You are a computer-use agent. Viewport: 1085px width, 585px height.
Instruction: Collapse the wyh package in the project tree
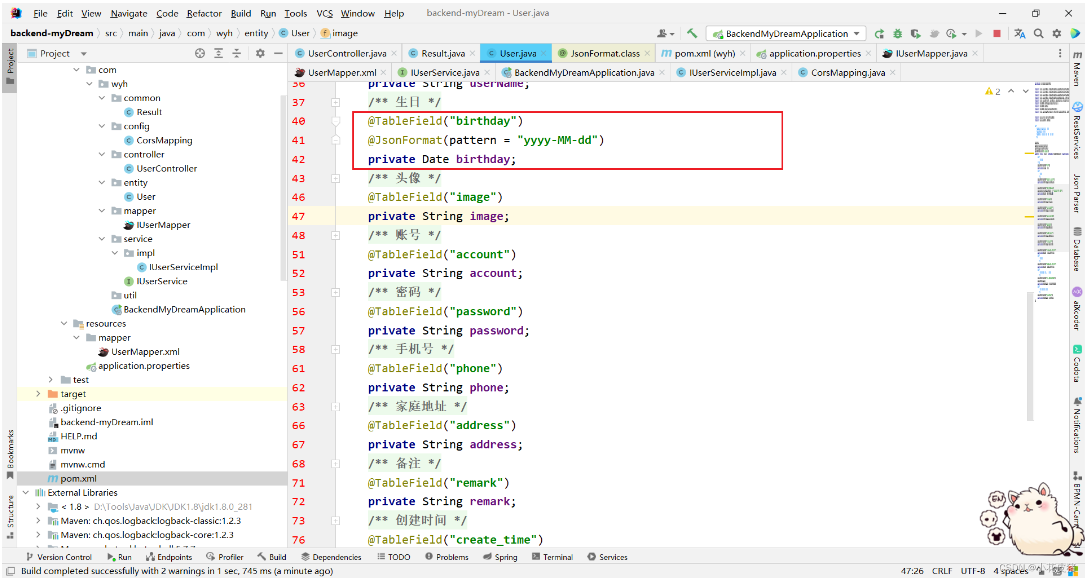pyautogui.click(x=89, y=84)
